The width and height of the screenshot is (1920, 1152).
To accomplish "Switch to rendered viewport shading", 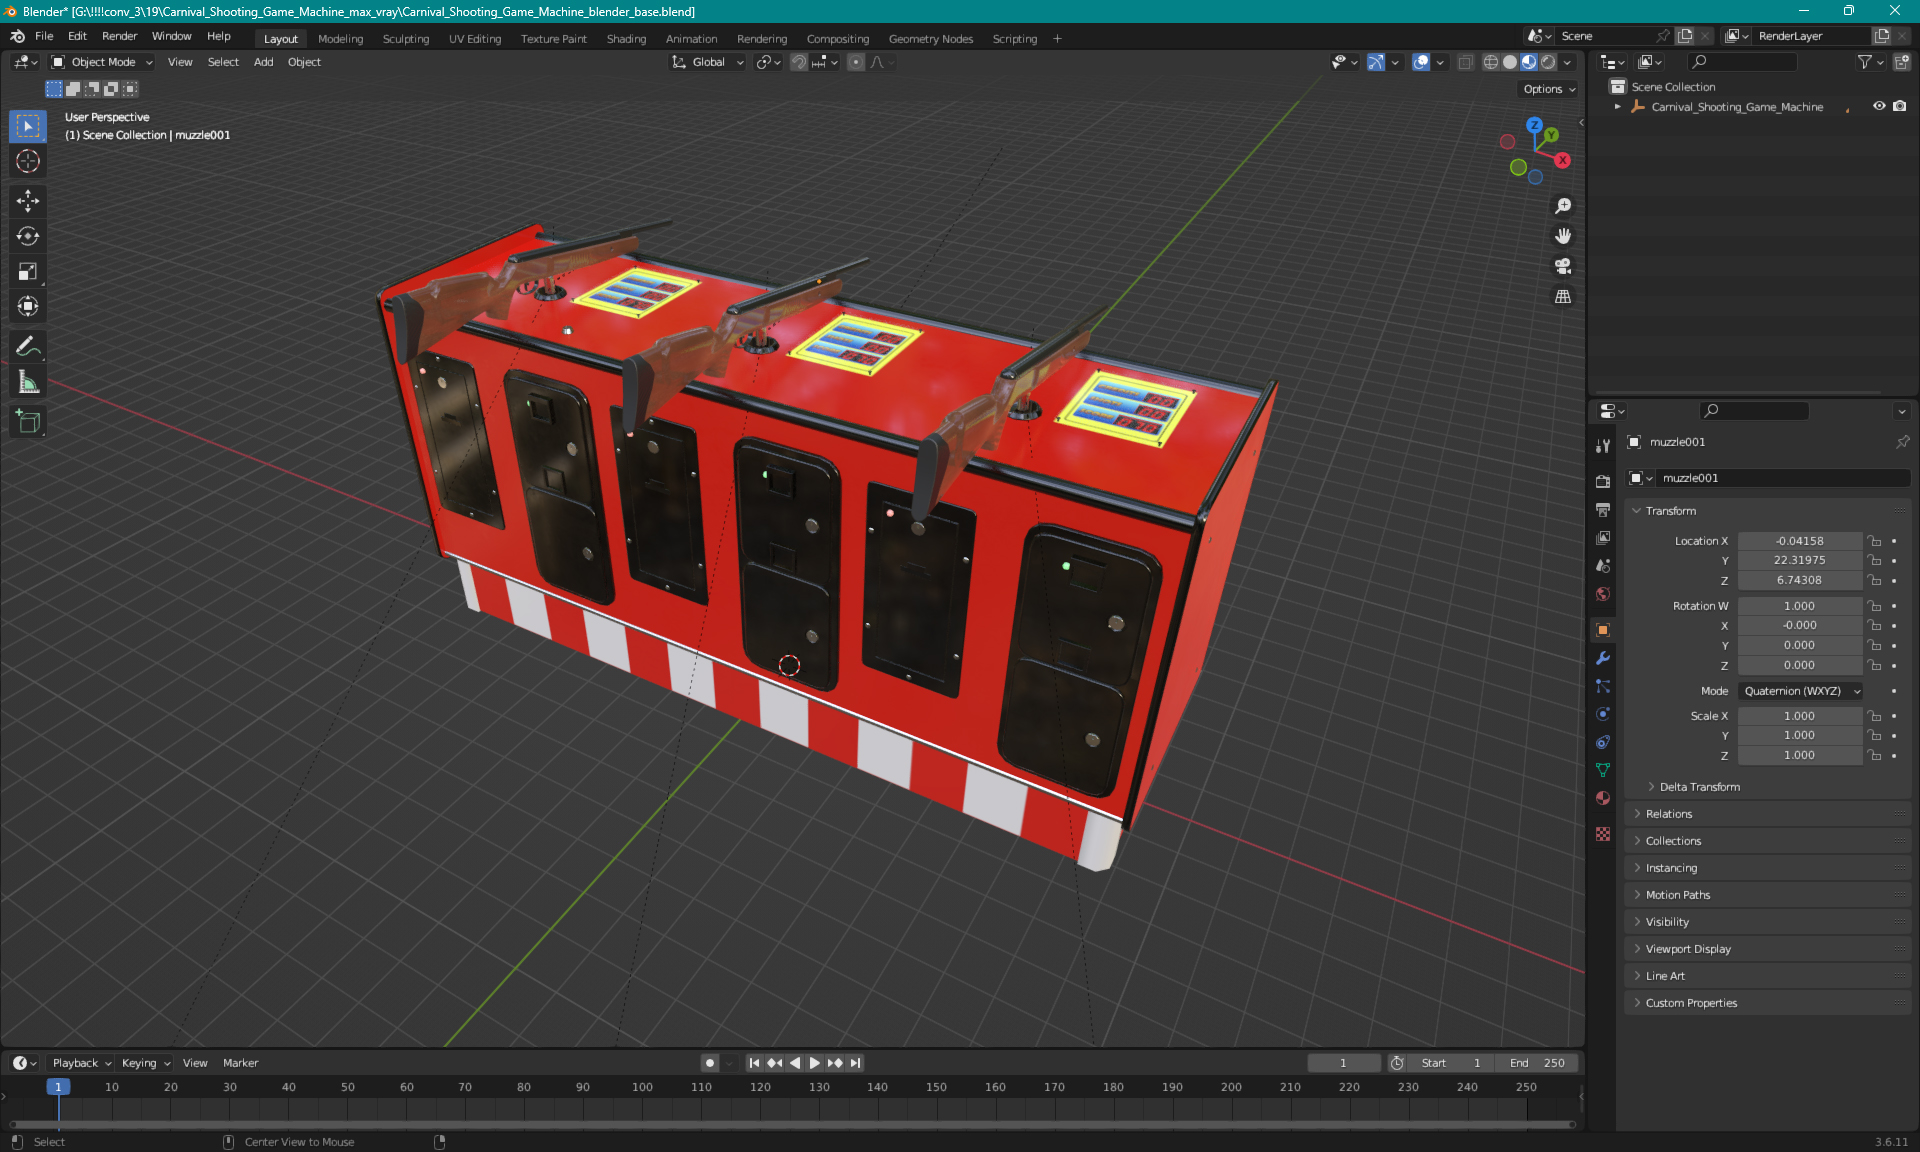I will tap(1548, 62).
